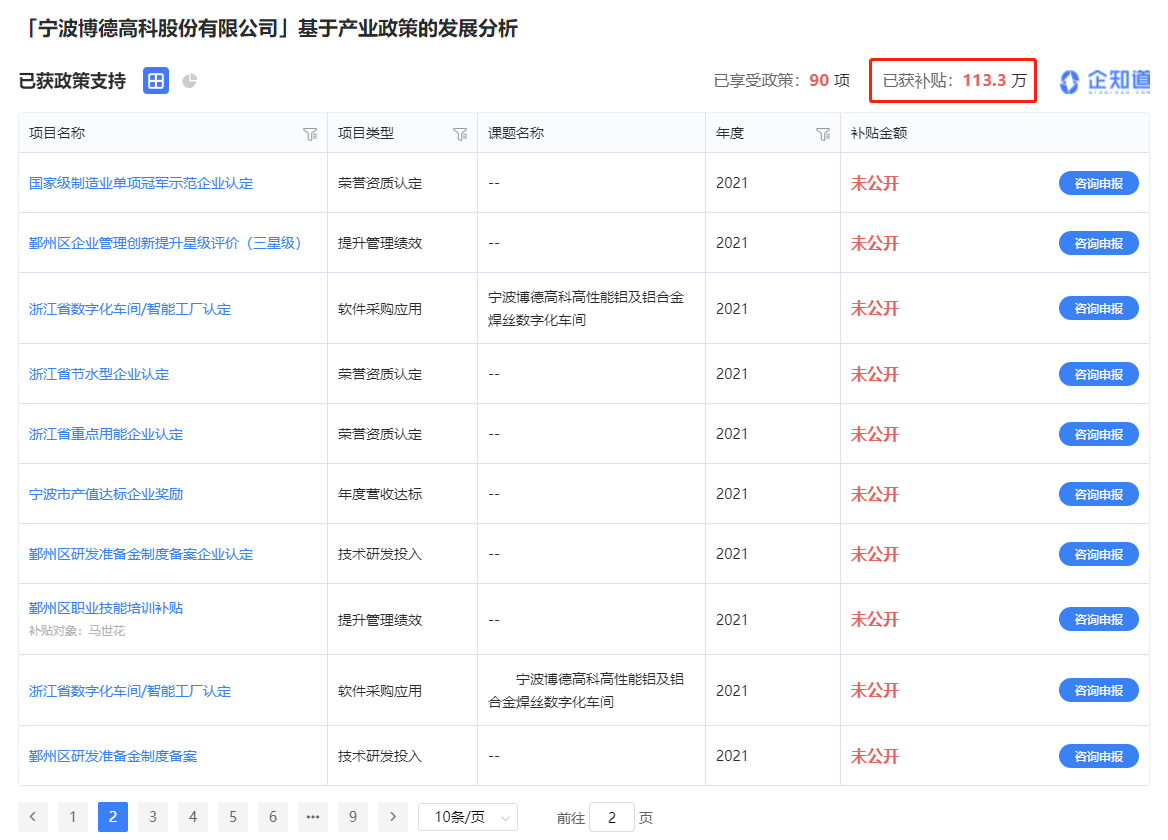
Task: Click 咨询申报 for 宁波市产值达标企业奖励
Action: pos(1099,494)
